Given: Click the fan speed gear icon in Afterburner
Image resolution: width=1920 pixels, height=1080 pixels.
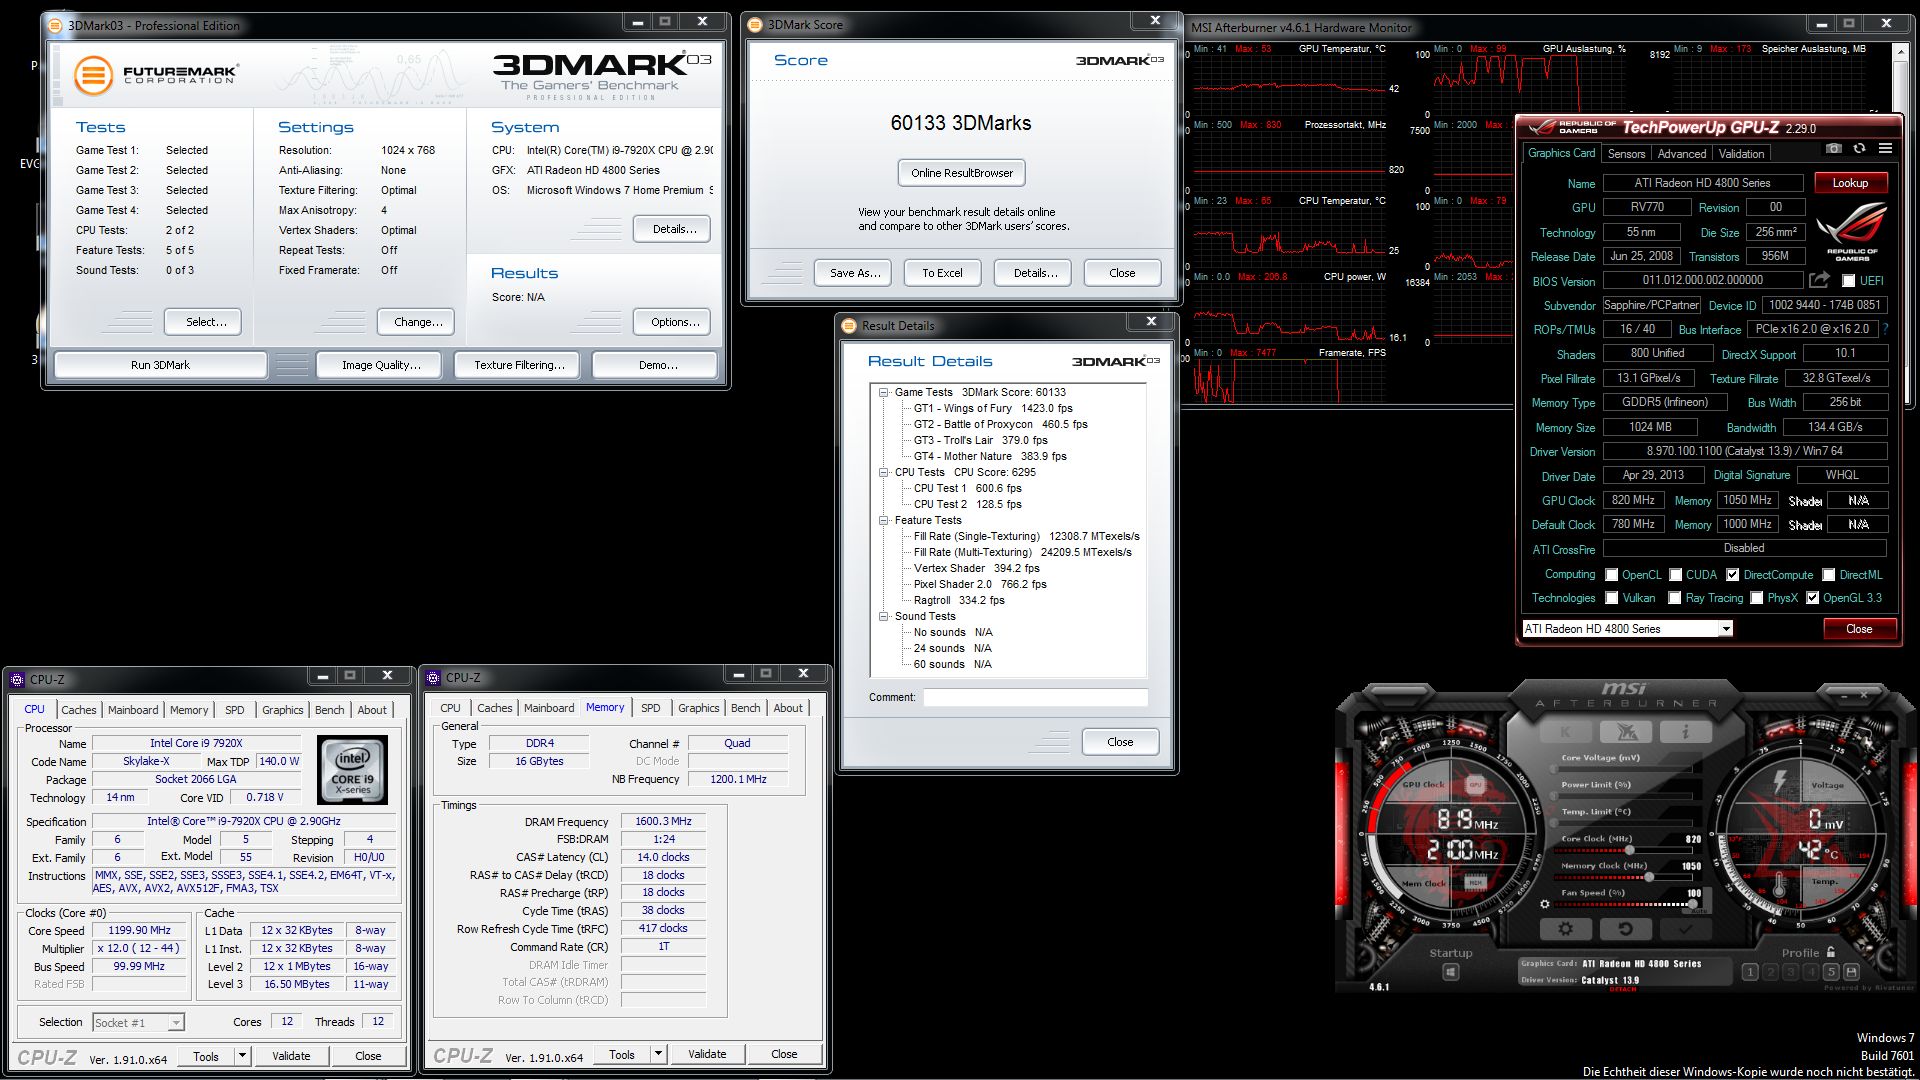Looking at the screenshot, I should (1545, 904).
